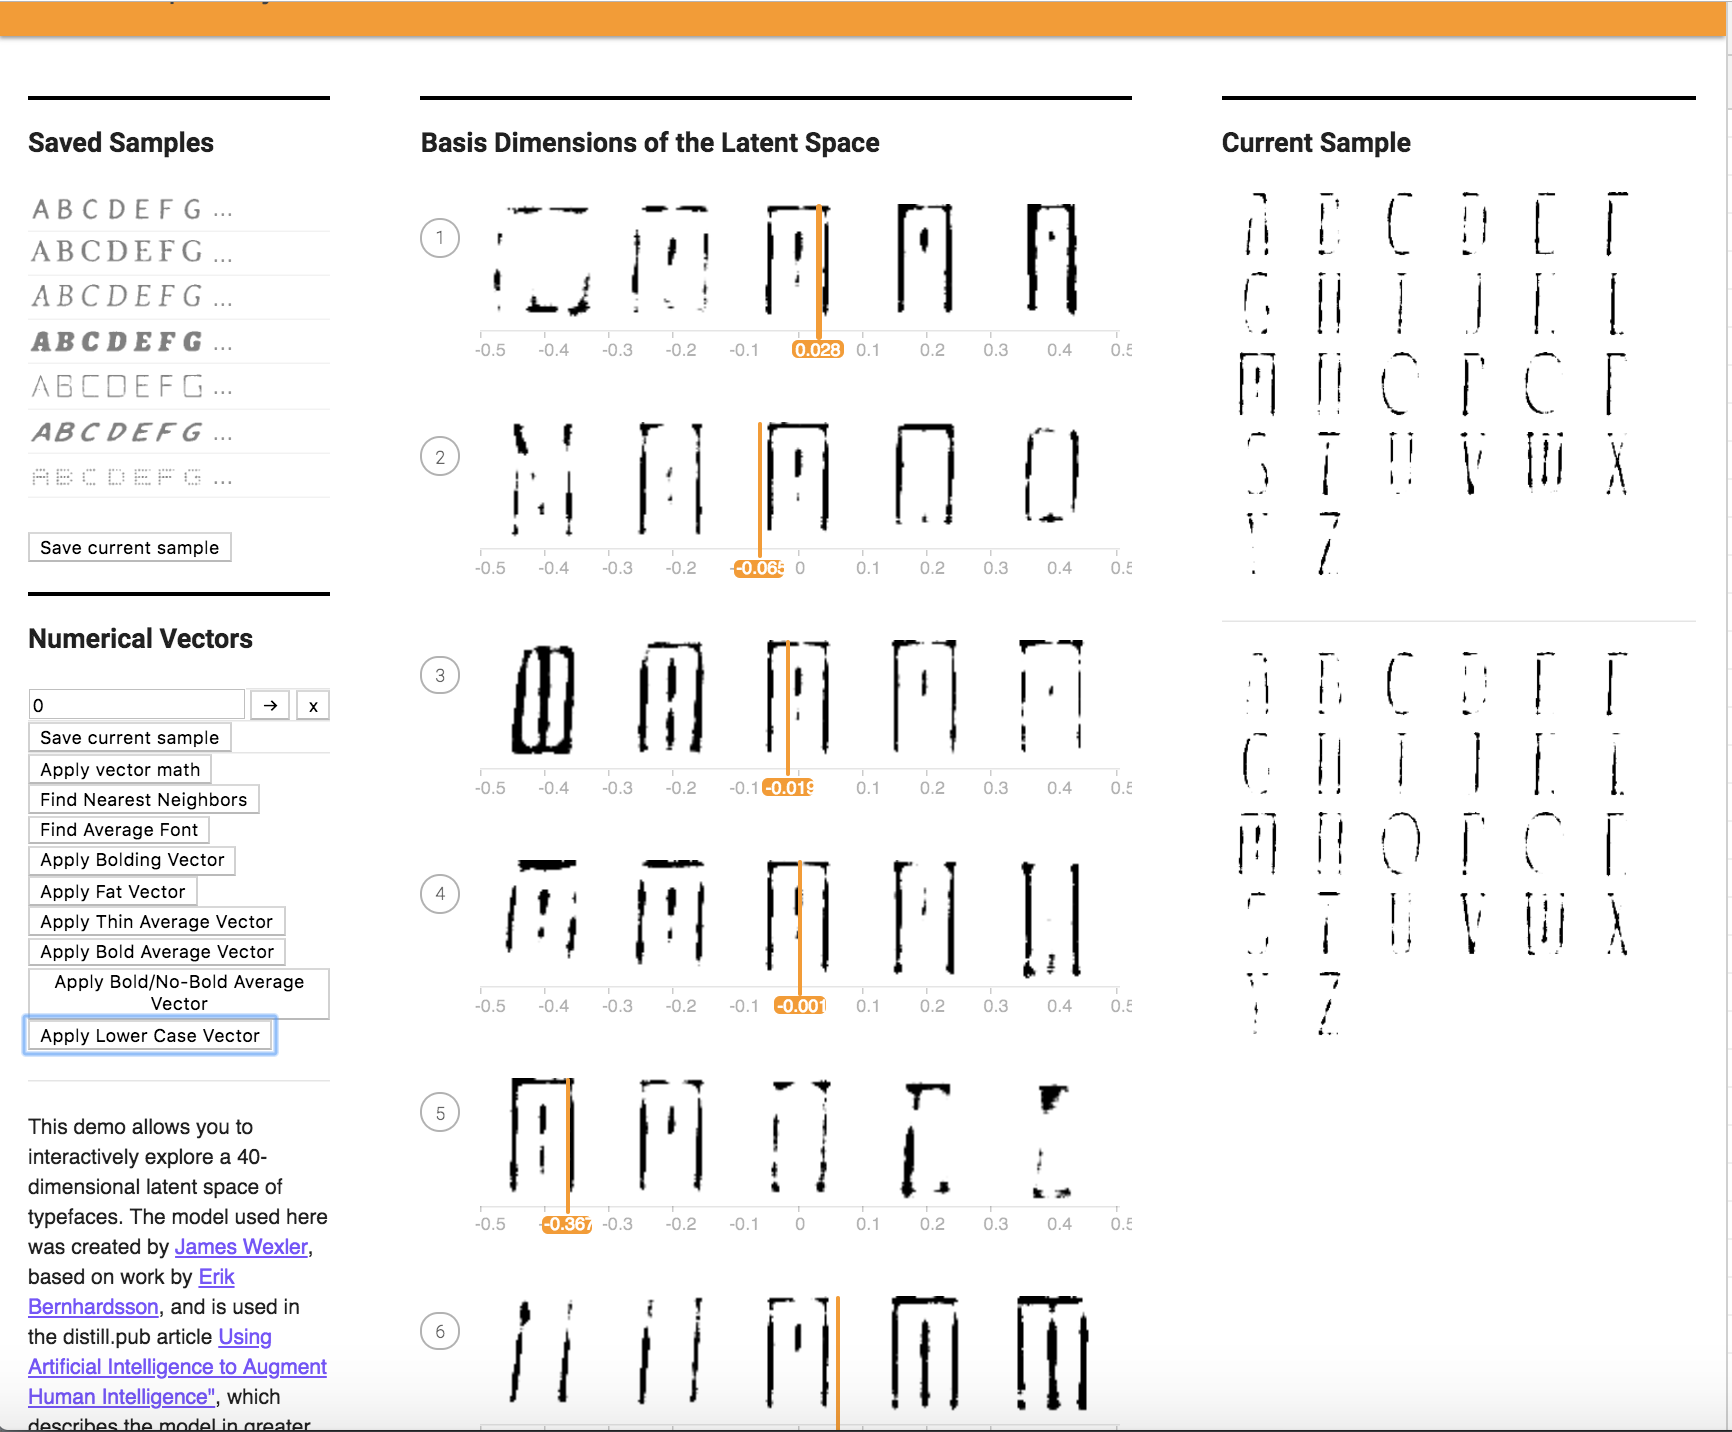1732x1432 pixels.
Task: Select the second saved sample row
Action: pos(179,252)
